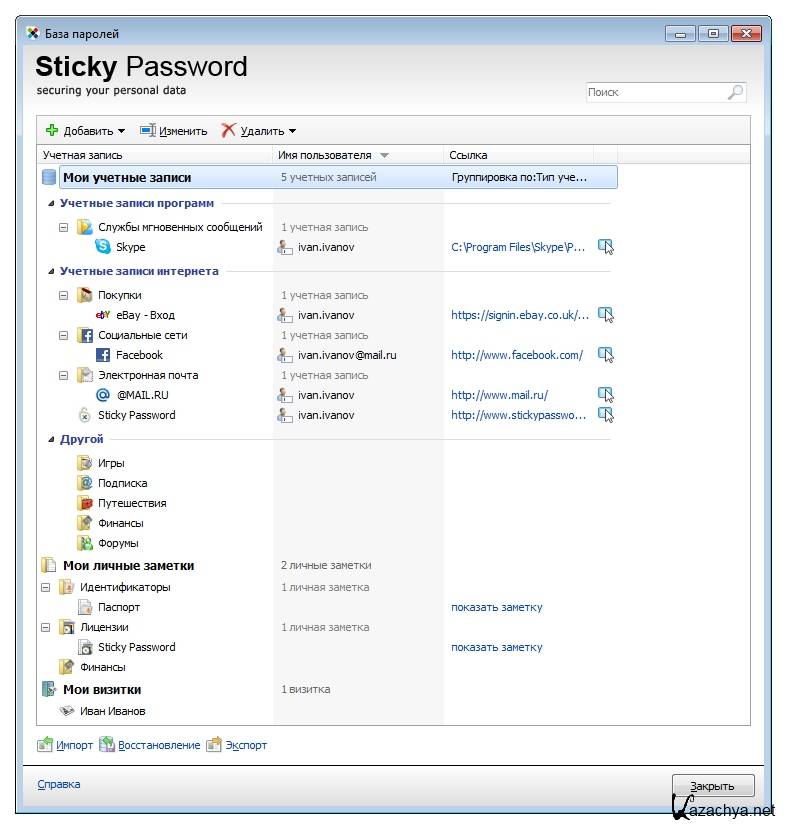Collapse the Социальные сети group

click(63, 335)
